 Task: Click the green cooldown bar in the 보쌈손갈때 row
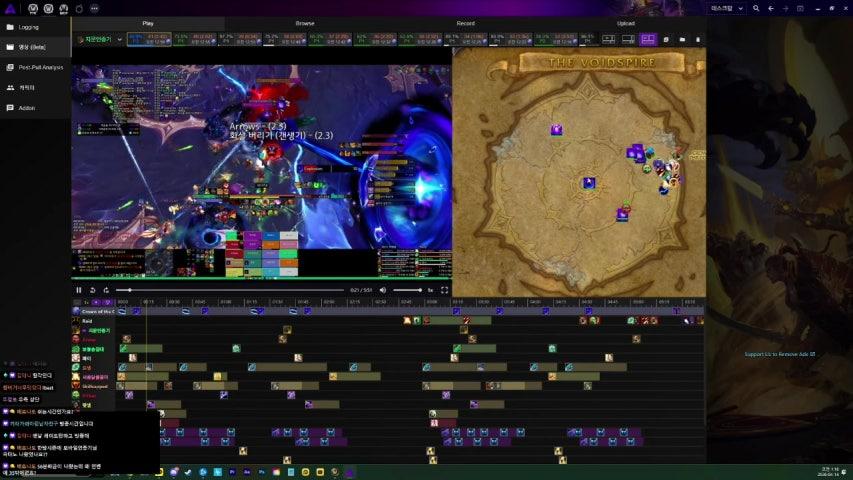[141, 348]
